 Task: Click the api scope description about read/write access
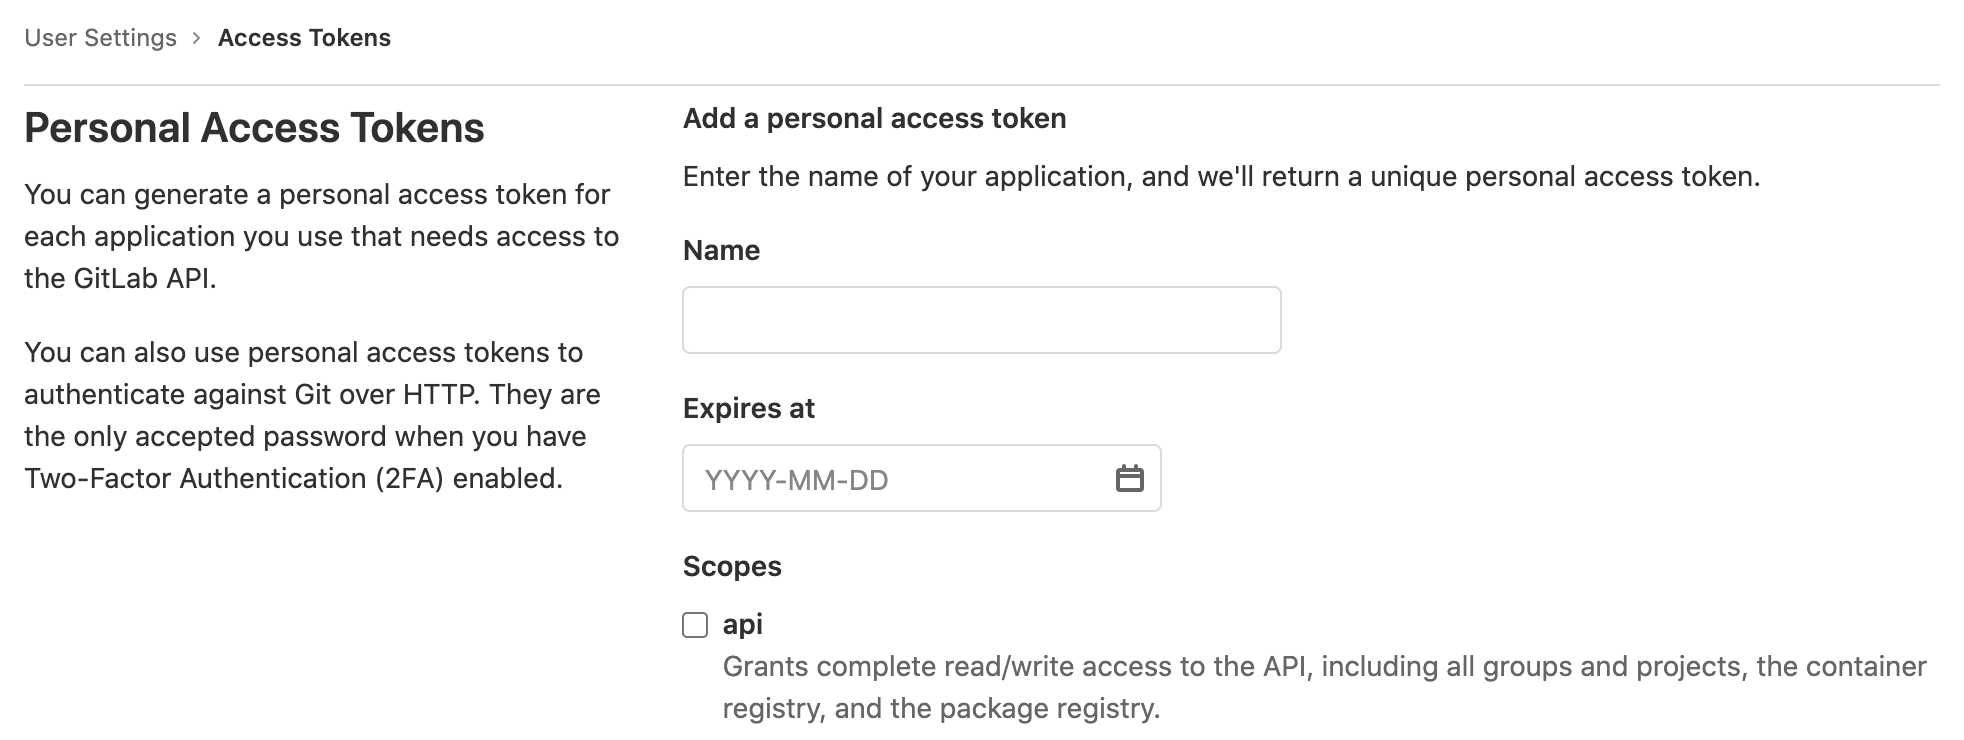pos(1325,687)
